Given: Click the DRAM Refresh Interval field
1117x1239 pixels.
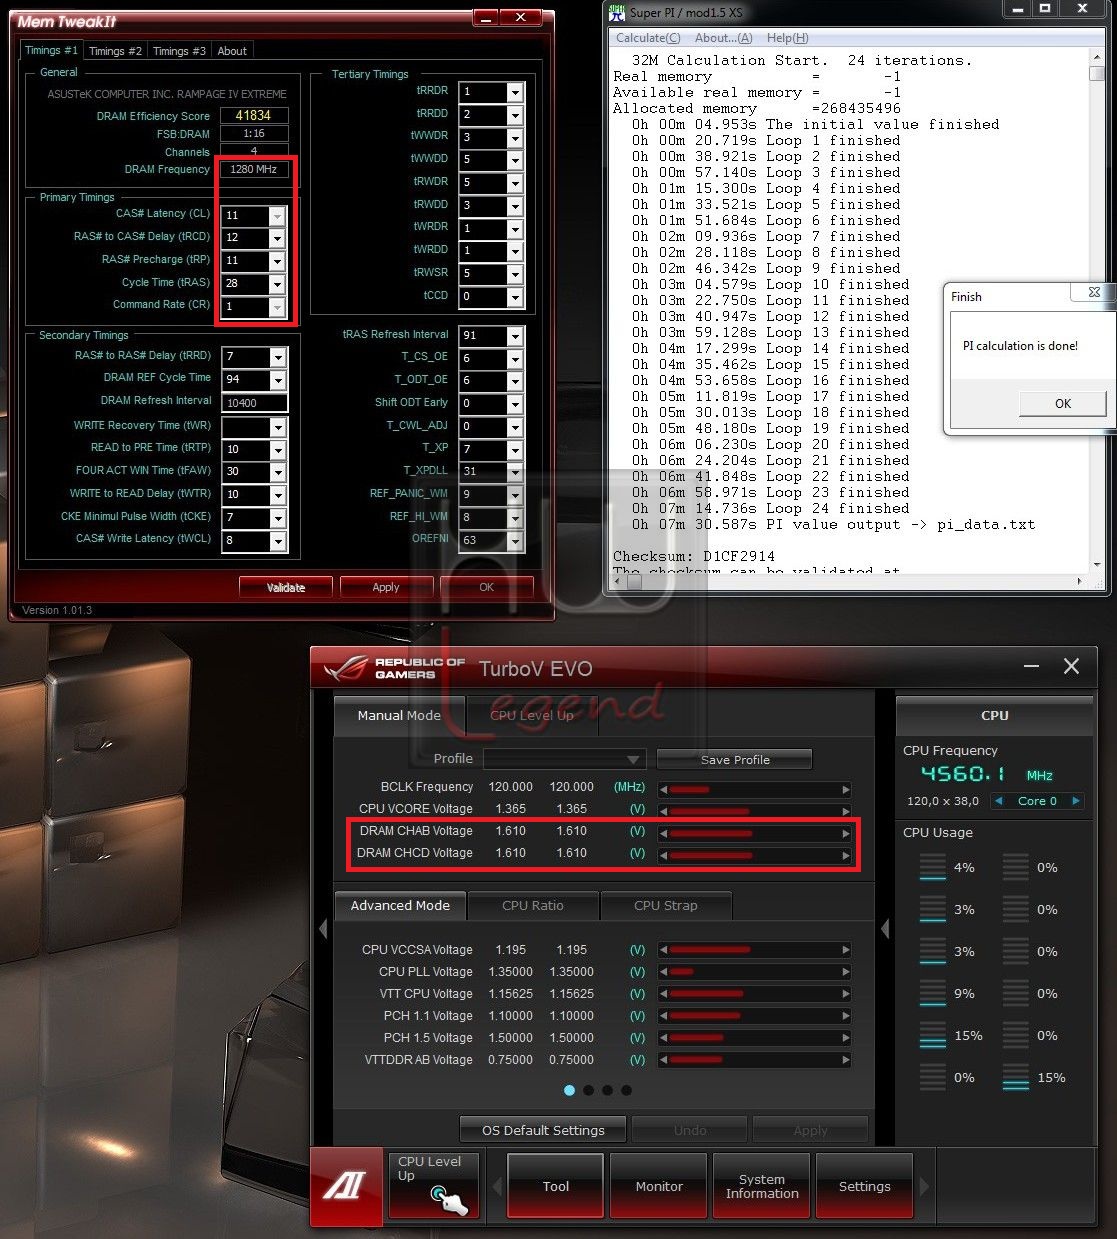Looking at the screenshot, I should tap(255, 403).
